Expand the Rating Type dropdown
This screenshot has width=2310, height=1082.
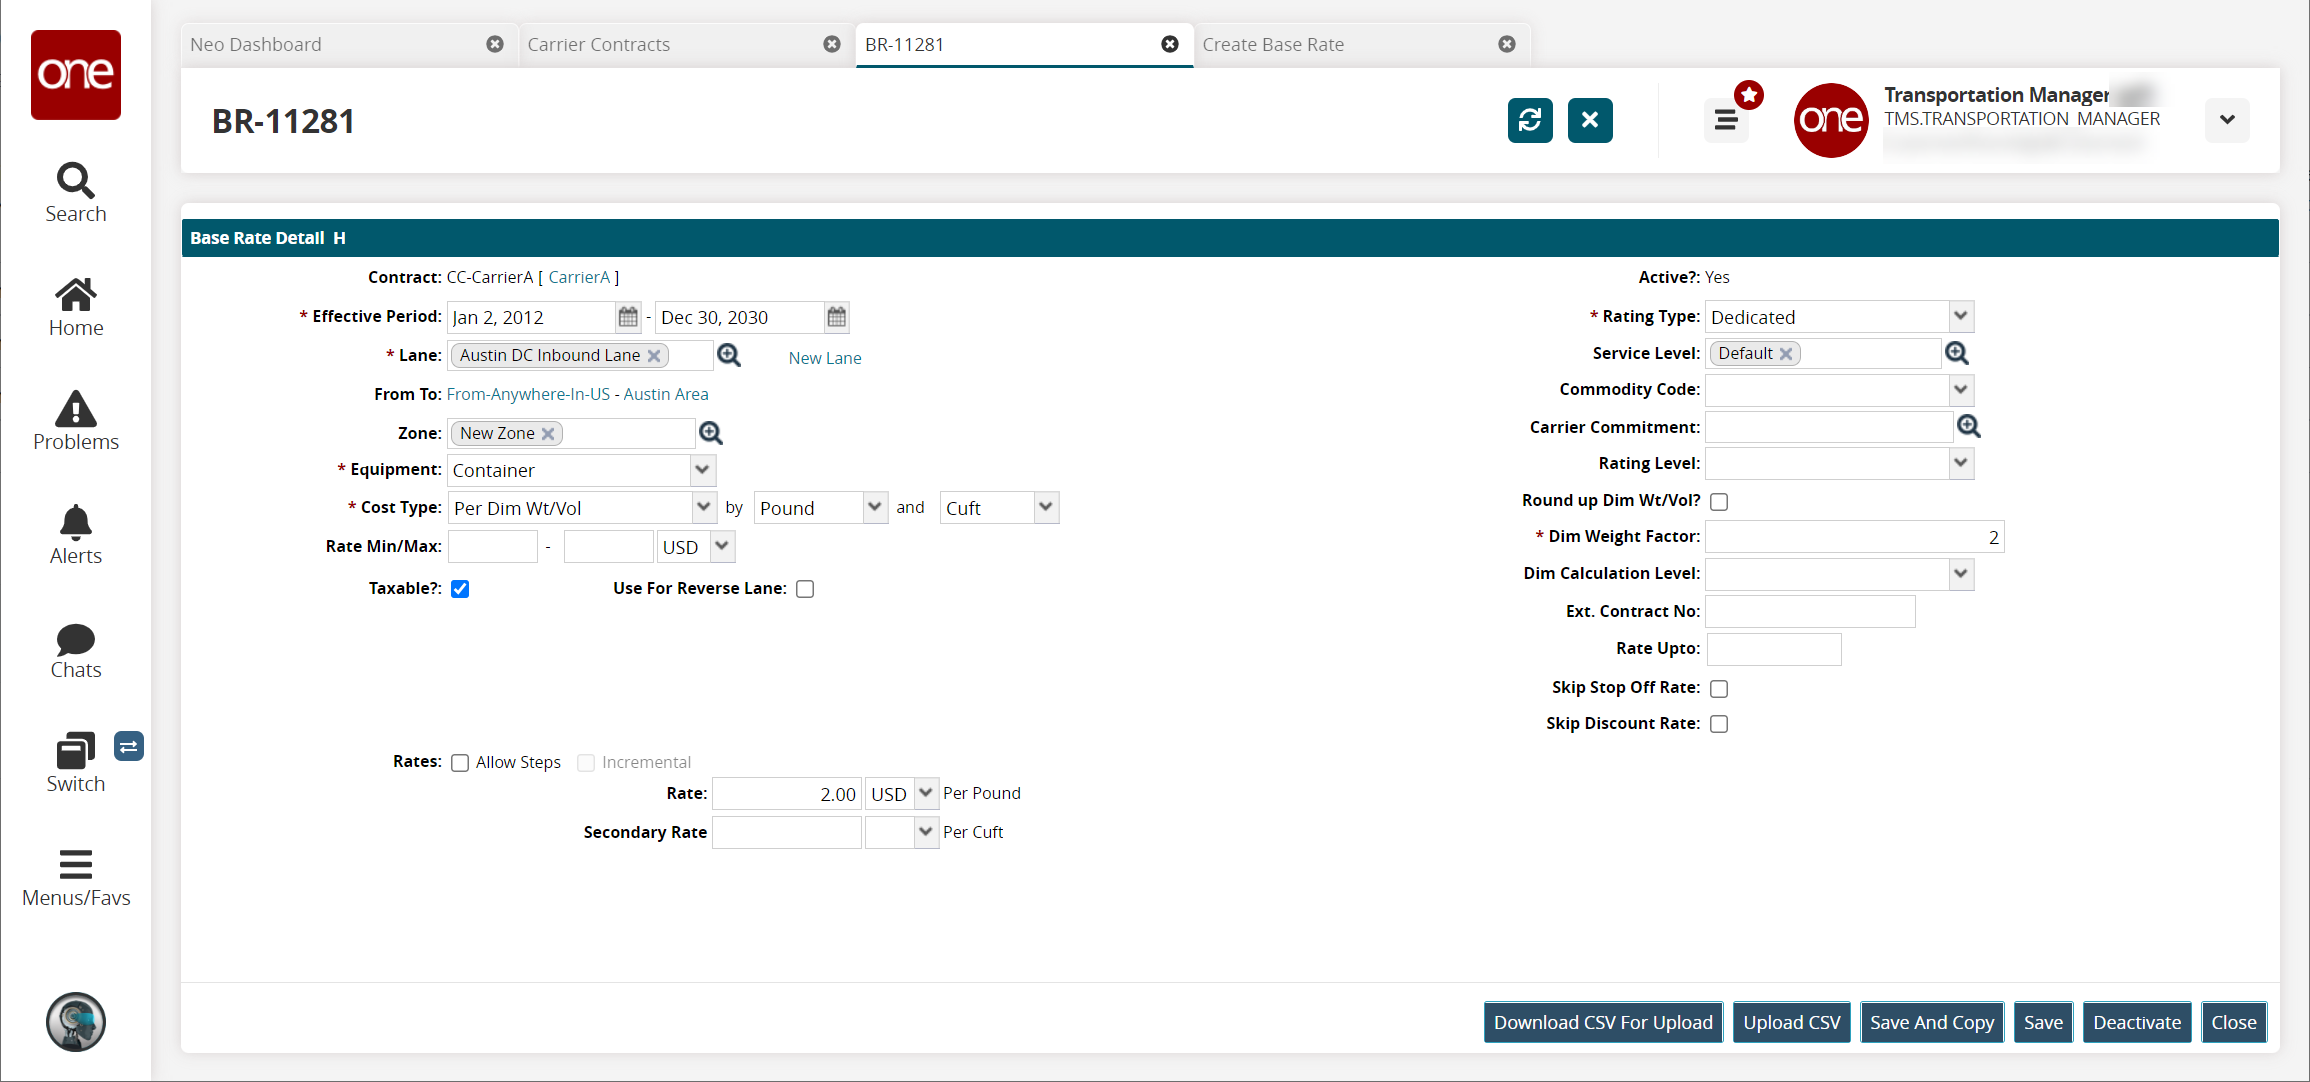(x=1960, y=316)
